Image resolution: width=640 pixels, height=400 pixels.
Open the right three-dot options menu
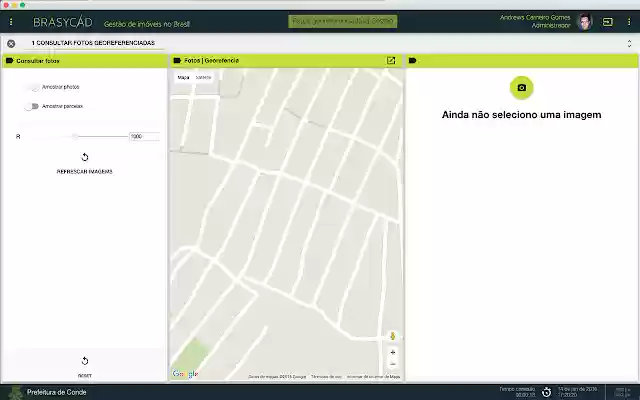629,22
